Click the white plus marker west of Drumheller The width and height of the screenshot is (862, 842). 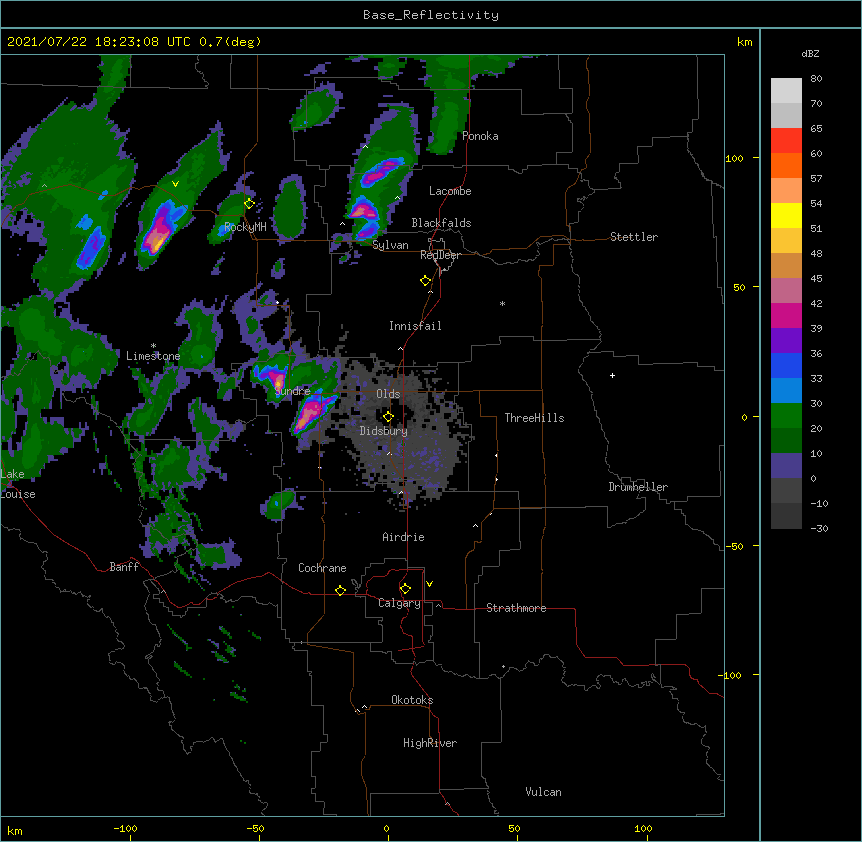click(612, 375)
